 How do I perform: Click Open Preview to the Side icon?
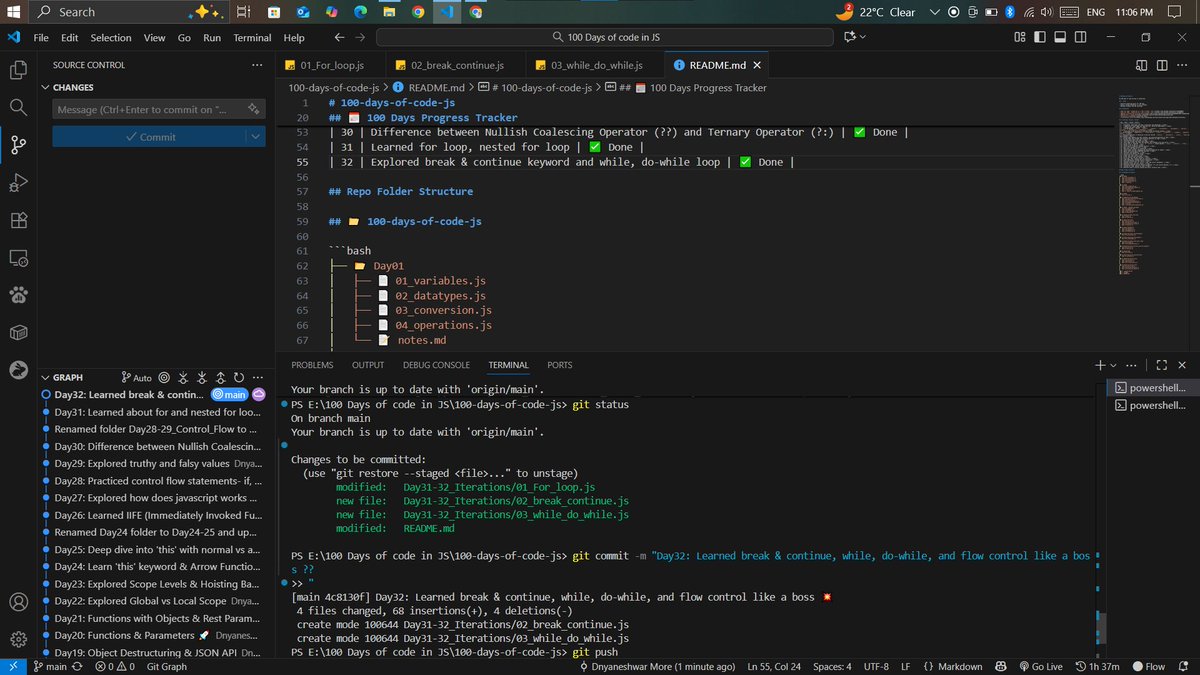coord(1142,65)
